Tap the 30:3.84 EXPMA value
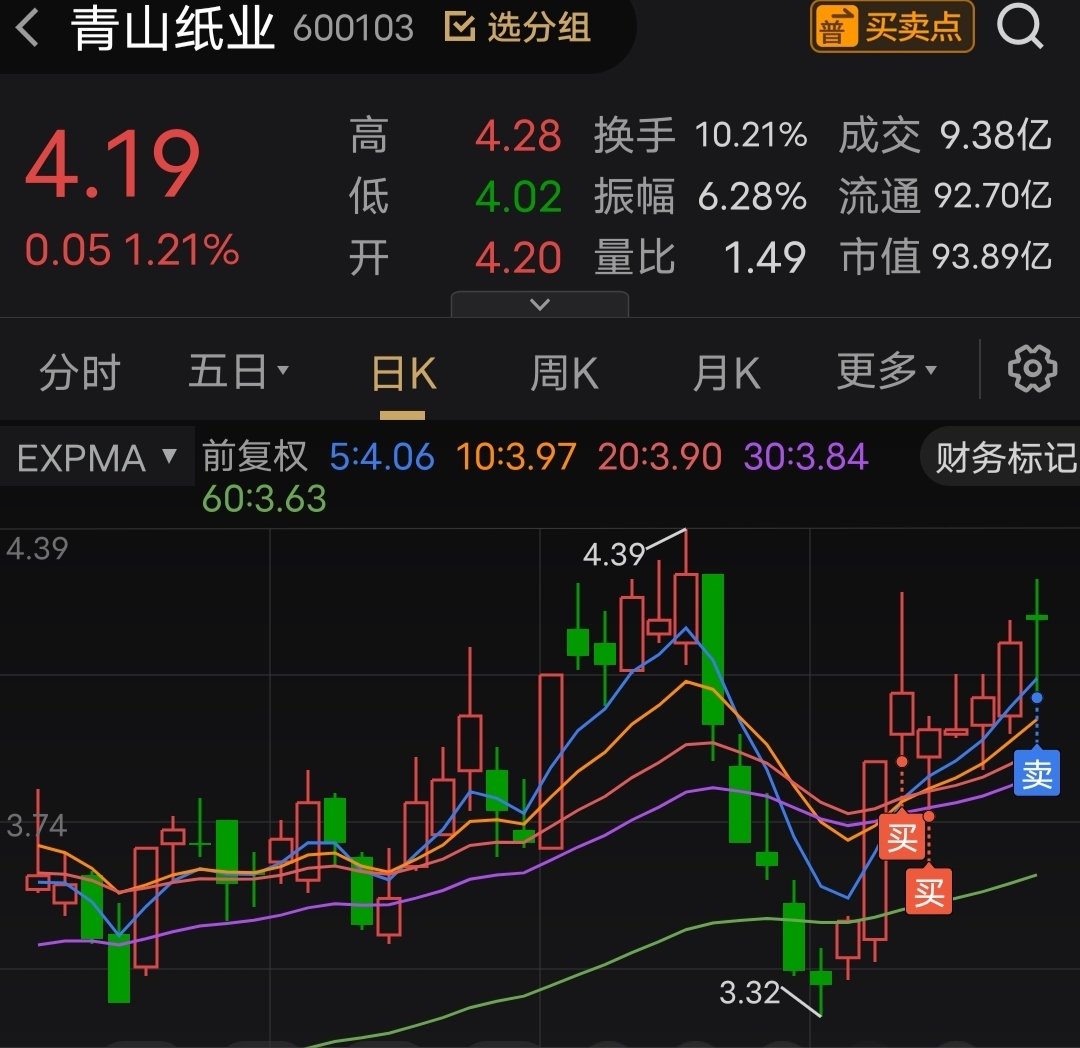1080x1048 pixels. pyautogui.click(x=806, y=457)
